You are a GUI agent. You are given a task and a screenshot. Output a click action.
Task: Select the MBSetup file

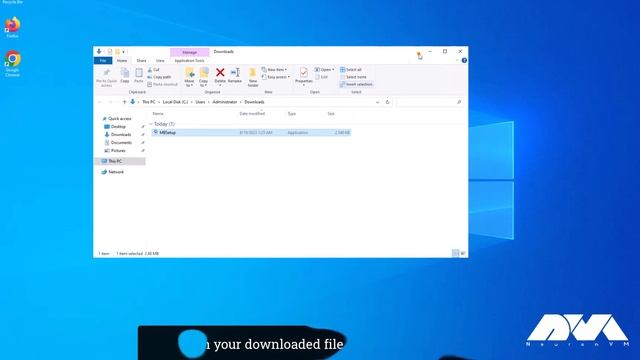251,133
